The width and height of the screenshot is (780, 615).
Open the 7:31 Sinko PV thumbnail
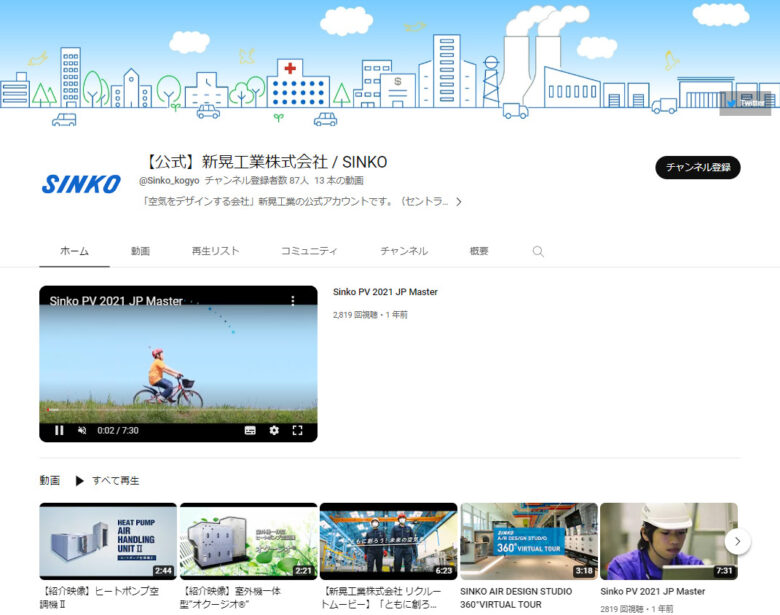point(669,541)
